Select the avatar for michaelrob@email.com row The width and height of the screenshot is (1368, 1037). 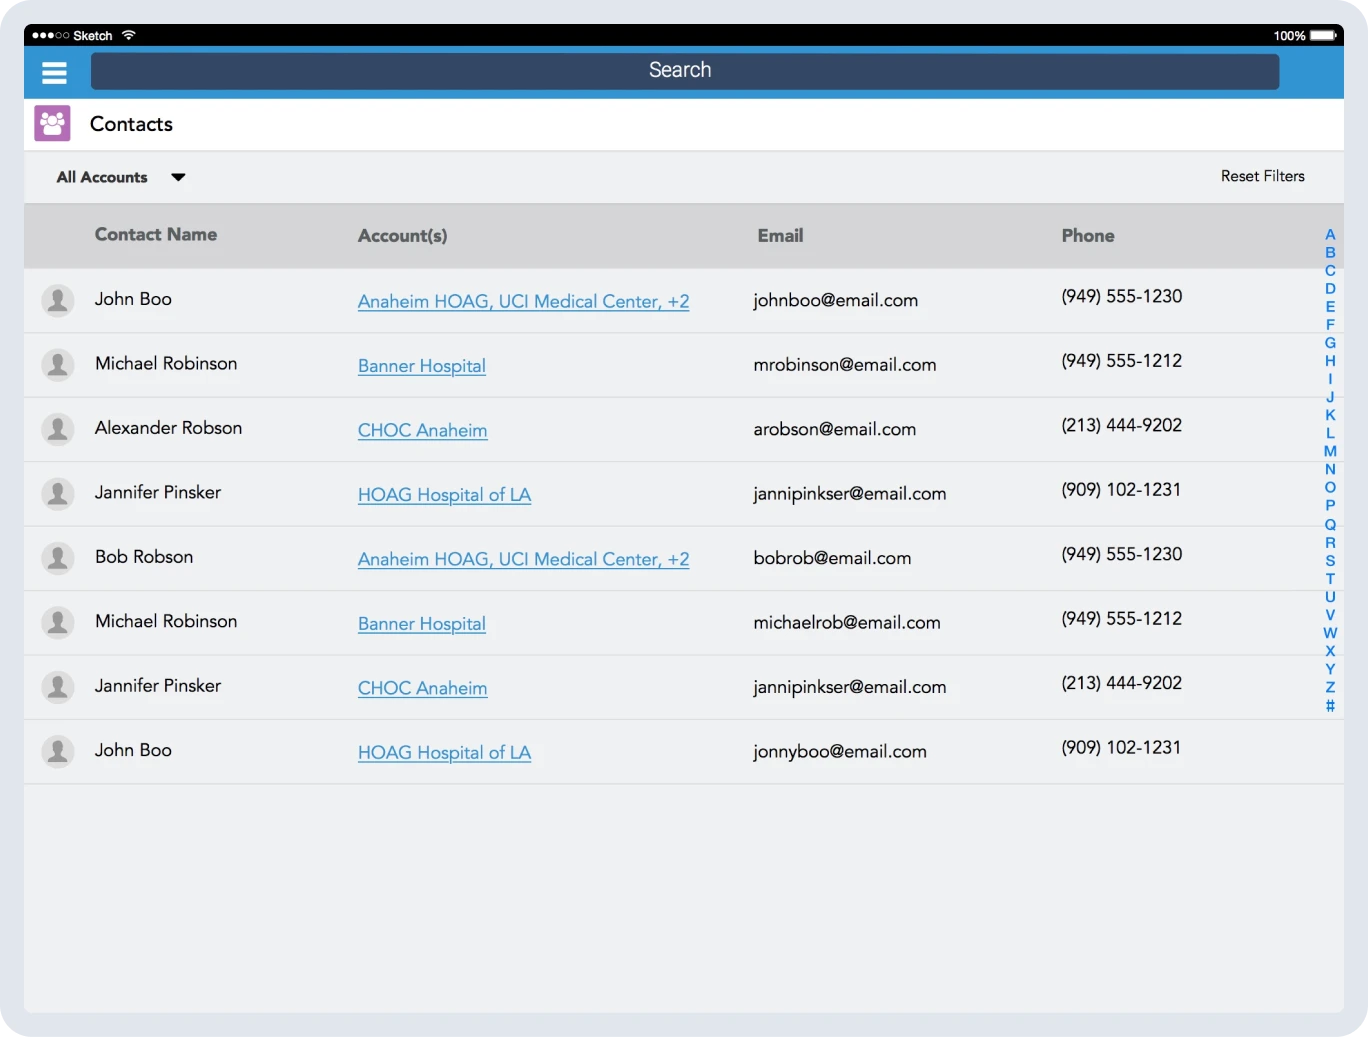(x=58, y=622)
